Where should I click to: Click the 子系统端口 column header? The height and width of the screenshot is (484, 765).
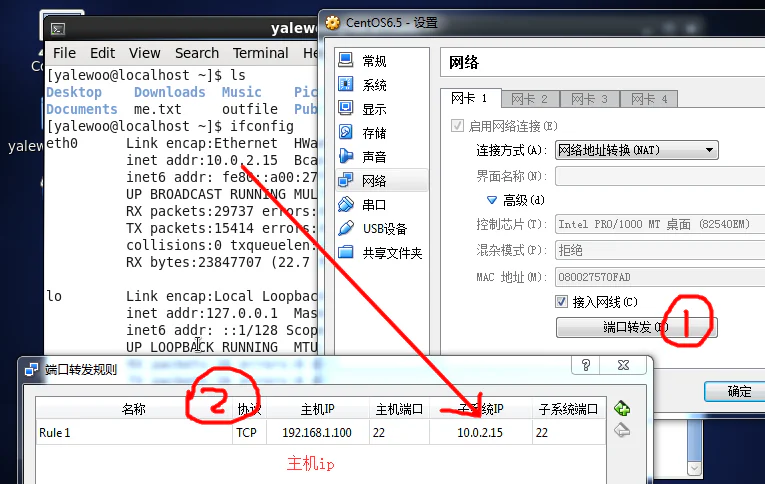point(568,409)
